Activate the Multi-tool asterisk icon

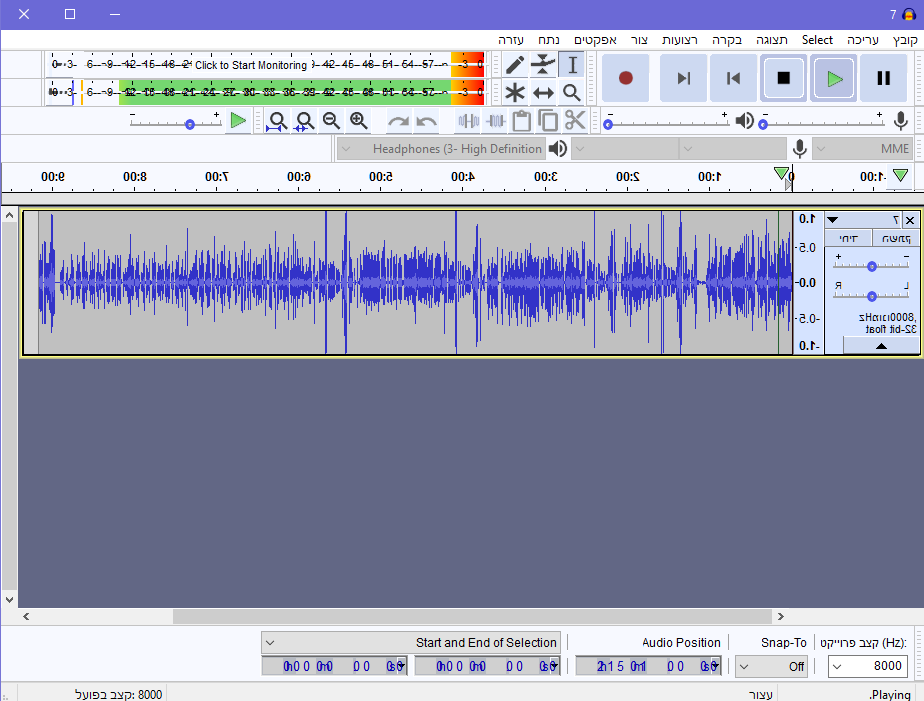[515, 93]
